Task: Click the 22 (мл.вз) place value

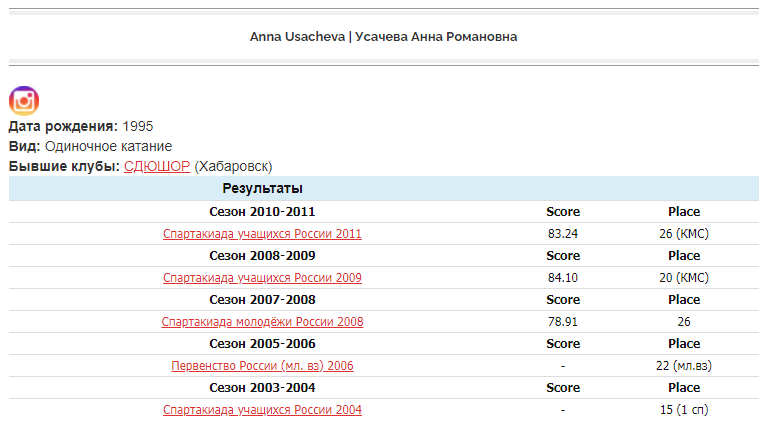Action: pos(684,366)
